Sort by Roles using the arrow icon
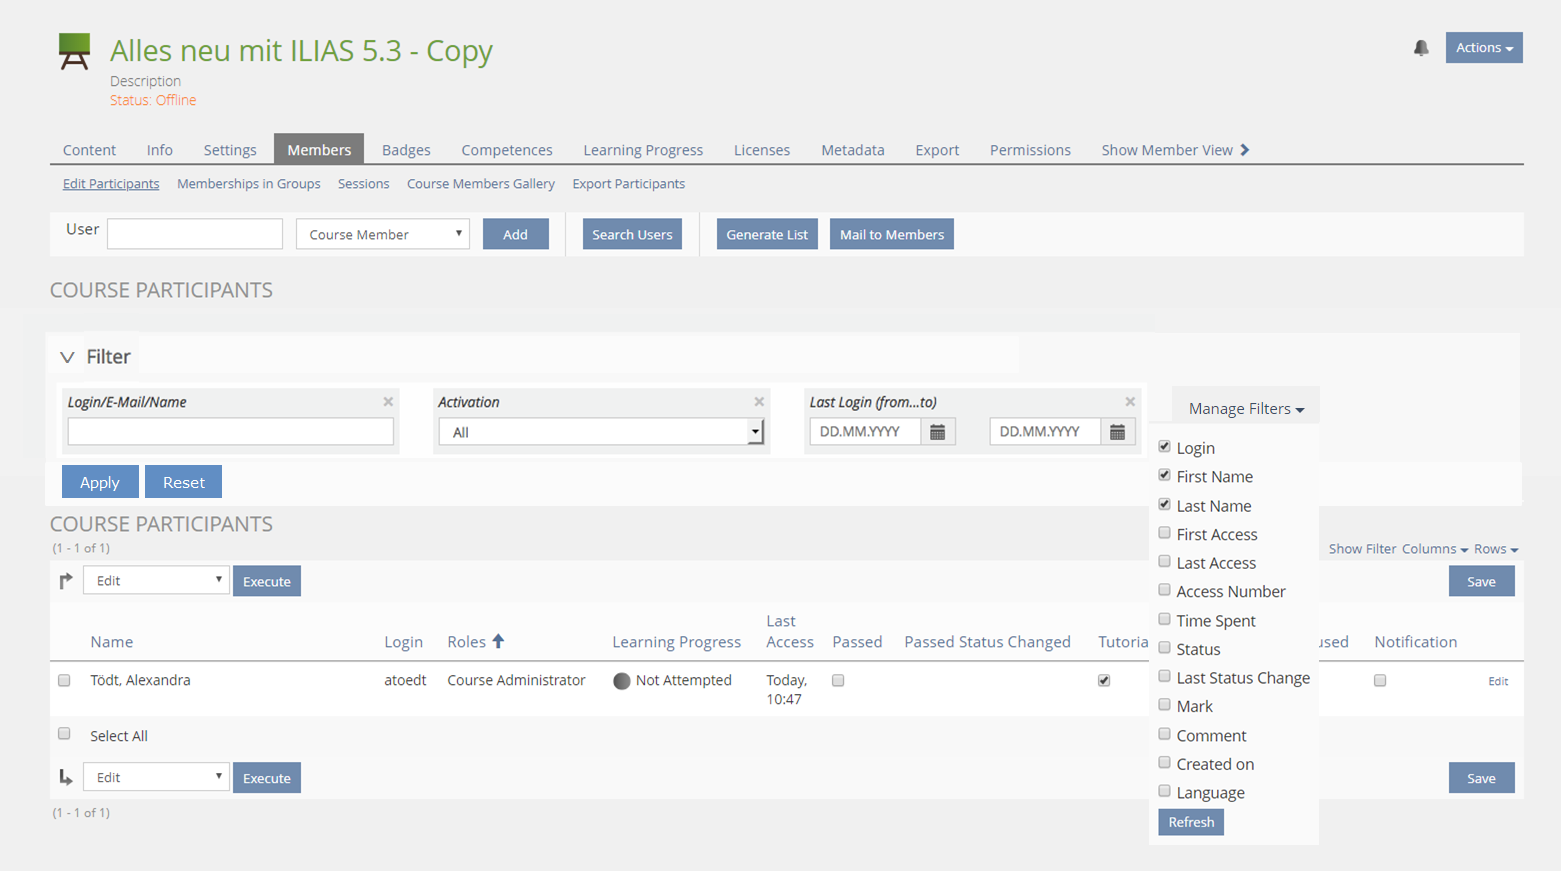1561x871 pixels. pos(498,642)
